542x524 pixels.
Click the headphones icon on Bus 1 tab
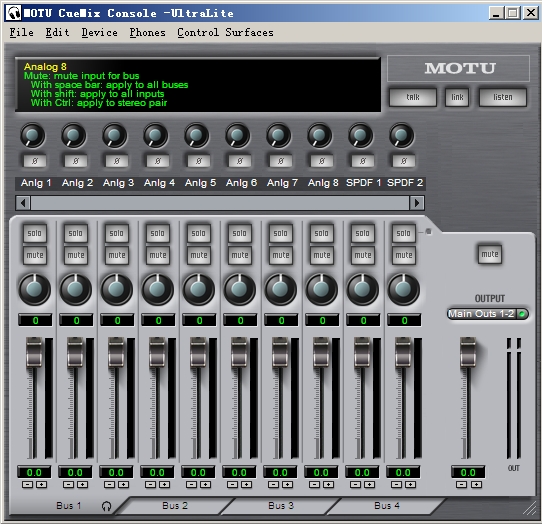click(107, 506)
